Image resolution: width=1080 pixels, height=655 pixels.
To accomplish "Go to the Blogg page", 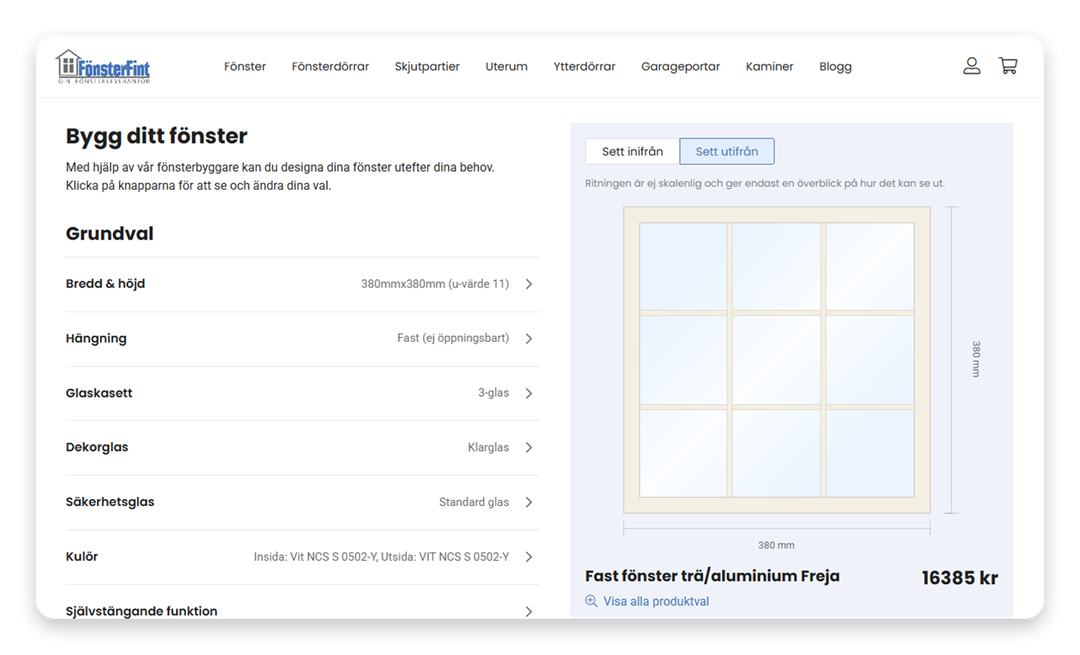I will [835, 66].
